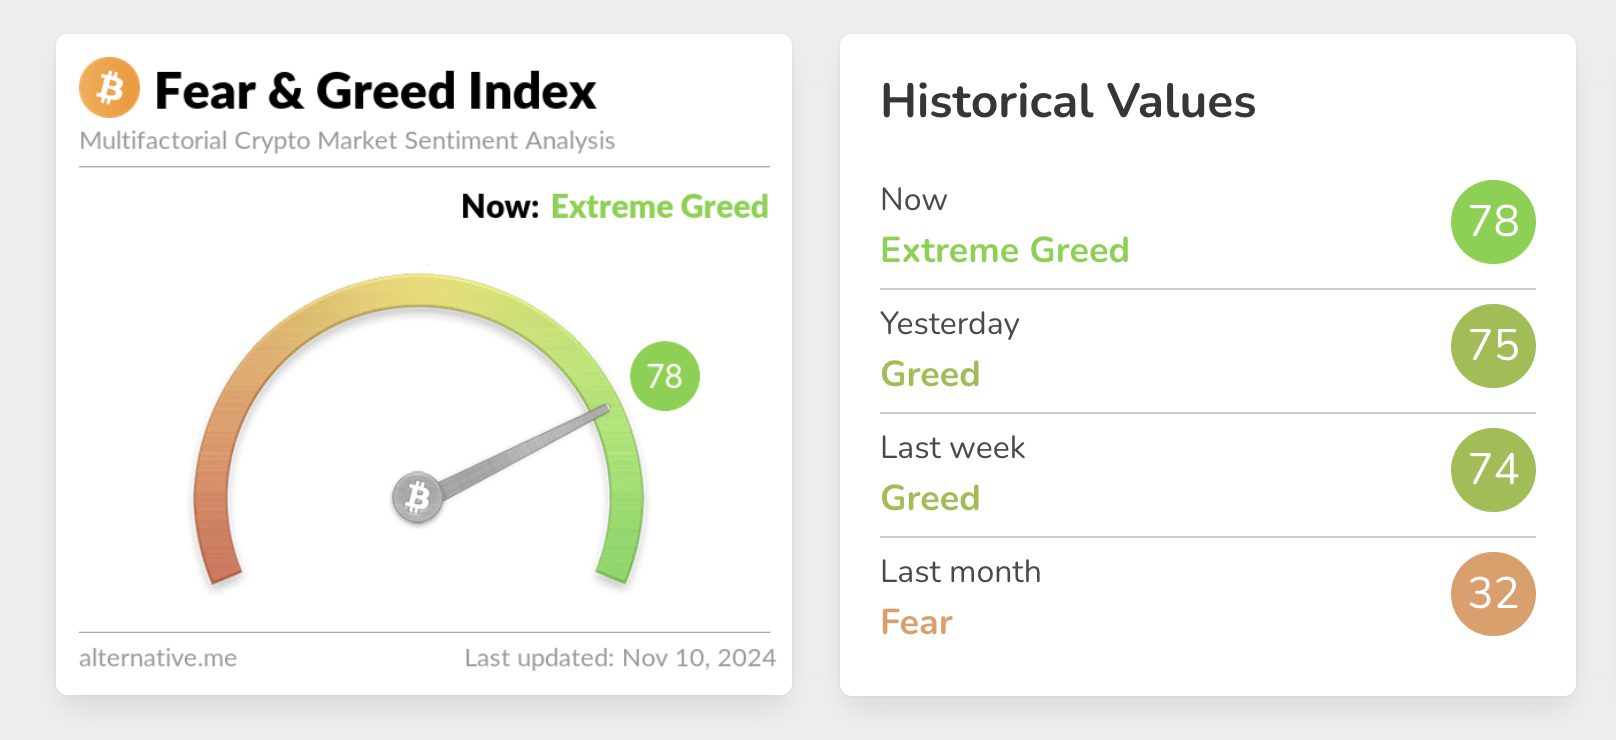Screen dimensions: 1616x740
Task: Click the Fear & Greed Index title
Action: click(x=375, y=91)
